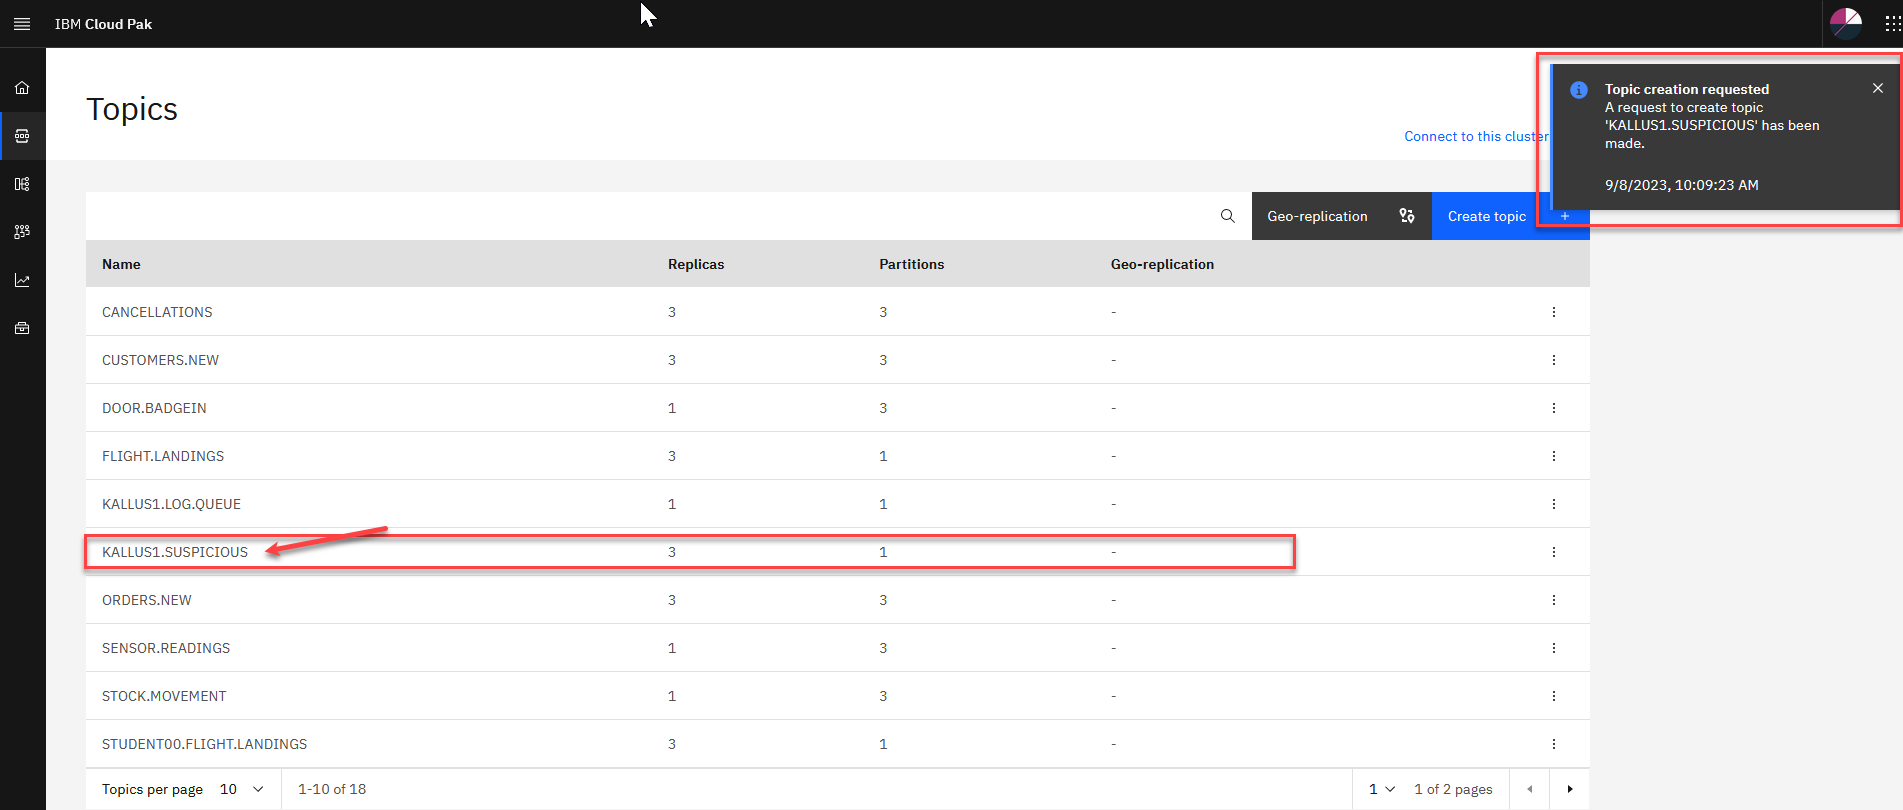The height and width of the screenshot is (810, 1903).
Task: Click the user profile avatar
Action: [1845, 23]
